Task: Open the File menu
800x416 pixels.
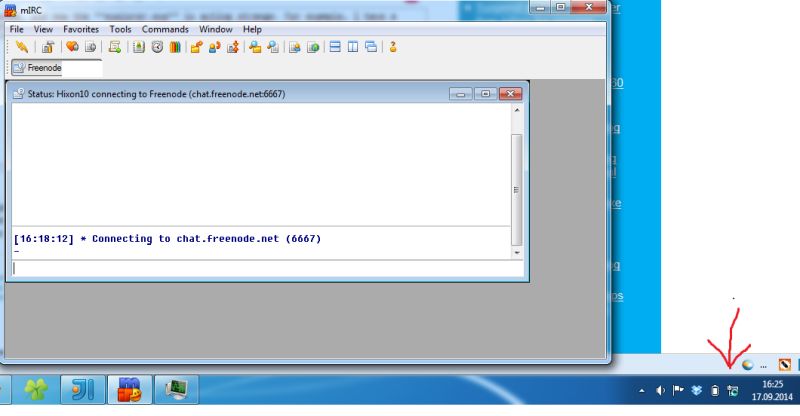Action: (x=17, y=29)
